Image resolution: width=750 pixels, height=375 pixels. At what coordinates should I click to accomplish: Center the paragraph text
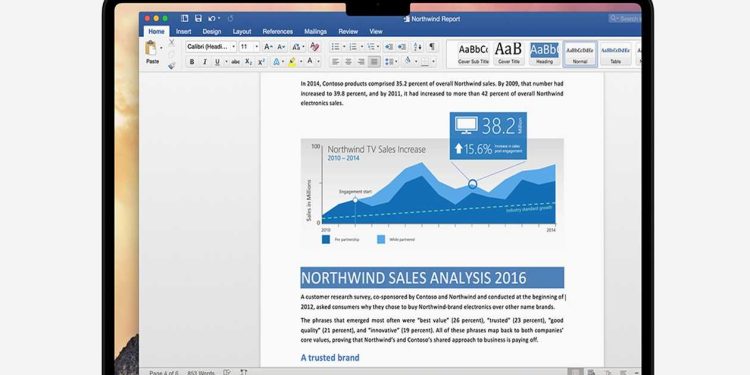(x=348, y=62)
